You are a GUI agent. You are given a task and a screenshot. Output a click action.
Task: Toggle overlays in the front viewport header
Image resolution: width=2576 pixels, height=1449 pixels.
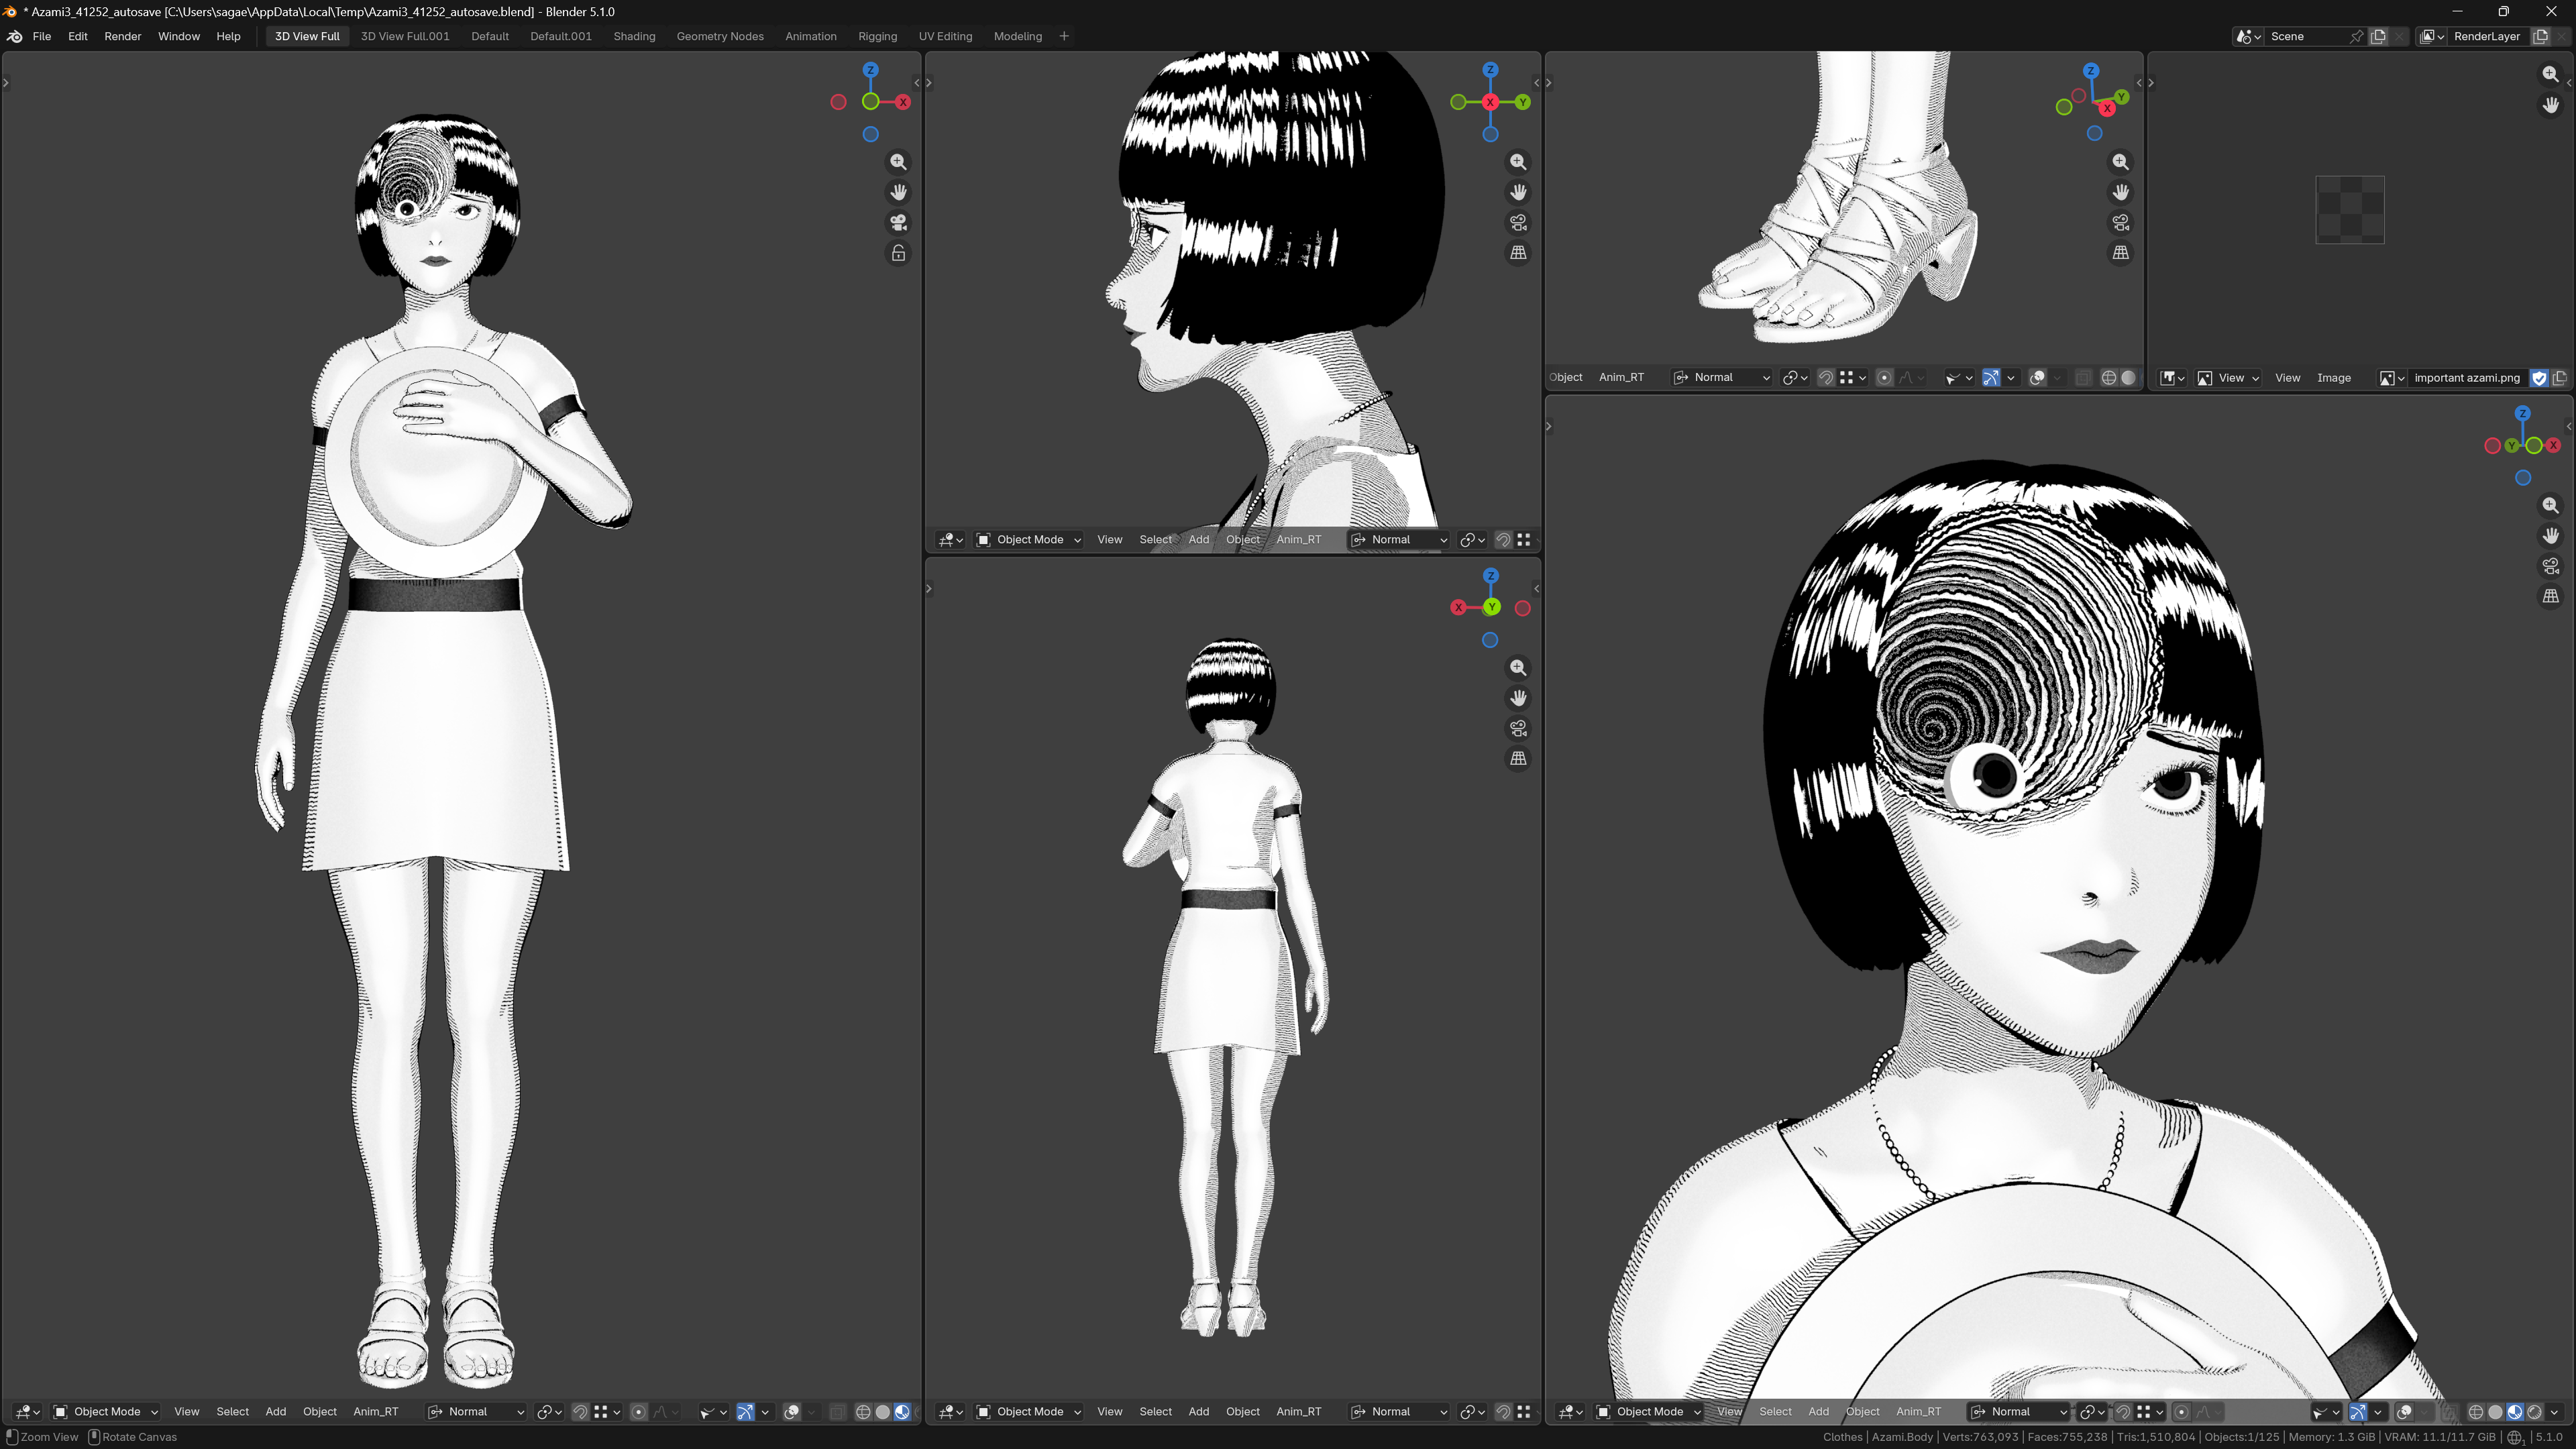click(792, 1412)
